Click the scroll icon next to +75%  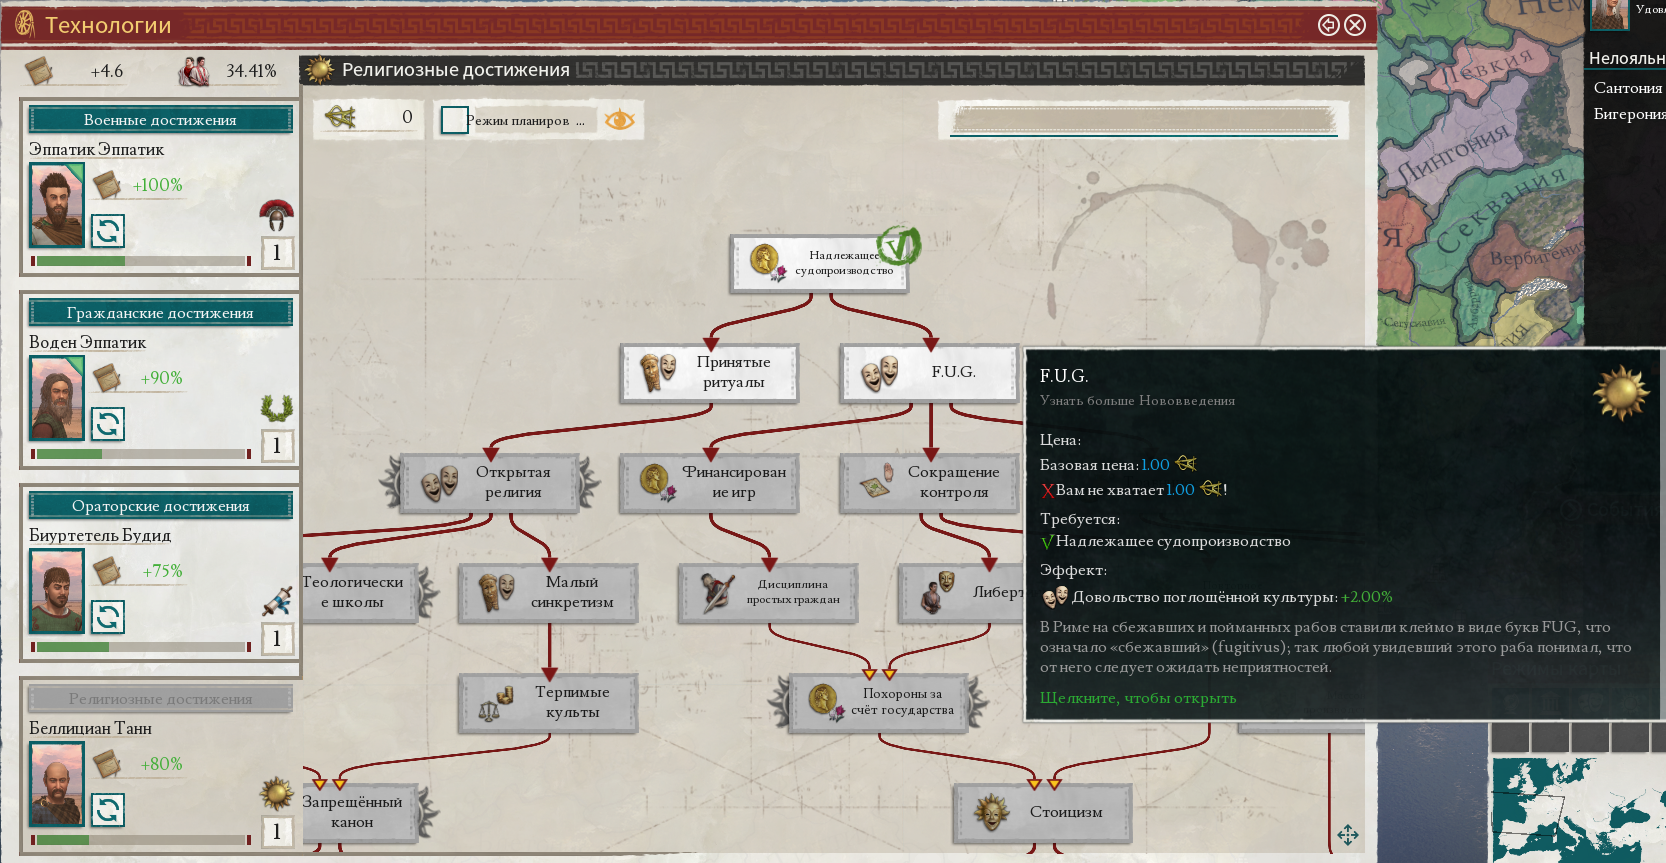107,570
